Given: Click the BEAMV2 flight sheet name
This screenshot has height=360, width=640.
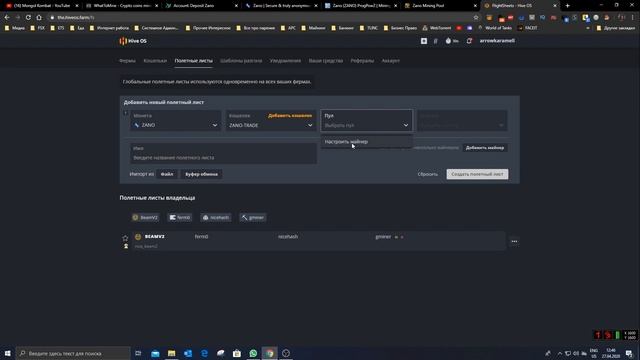Looking at the screenshot, I should 155,237.
